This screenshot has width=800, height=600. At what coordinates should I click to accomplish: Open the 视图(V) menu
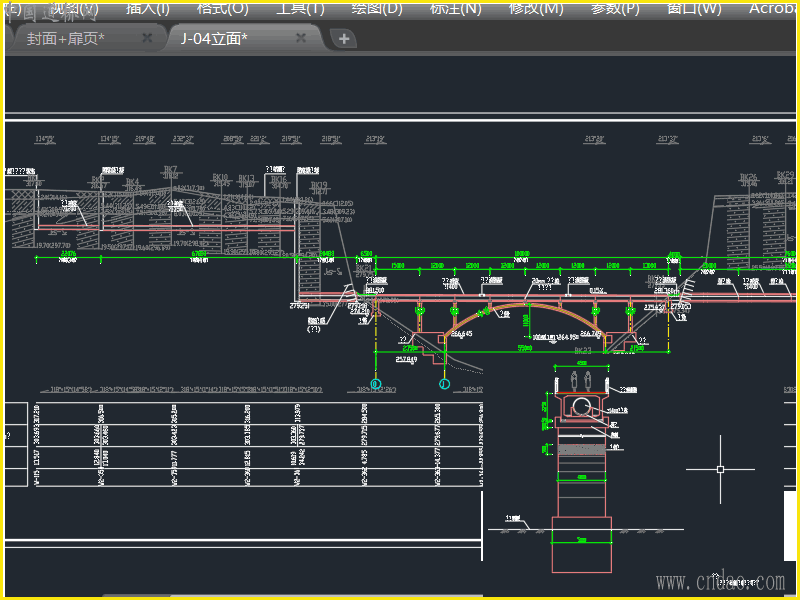coord(73,8)
